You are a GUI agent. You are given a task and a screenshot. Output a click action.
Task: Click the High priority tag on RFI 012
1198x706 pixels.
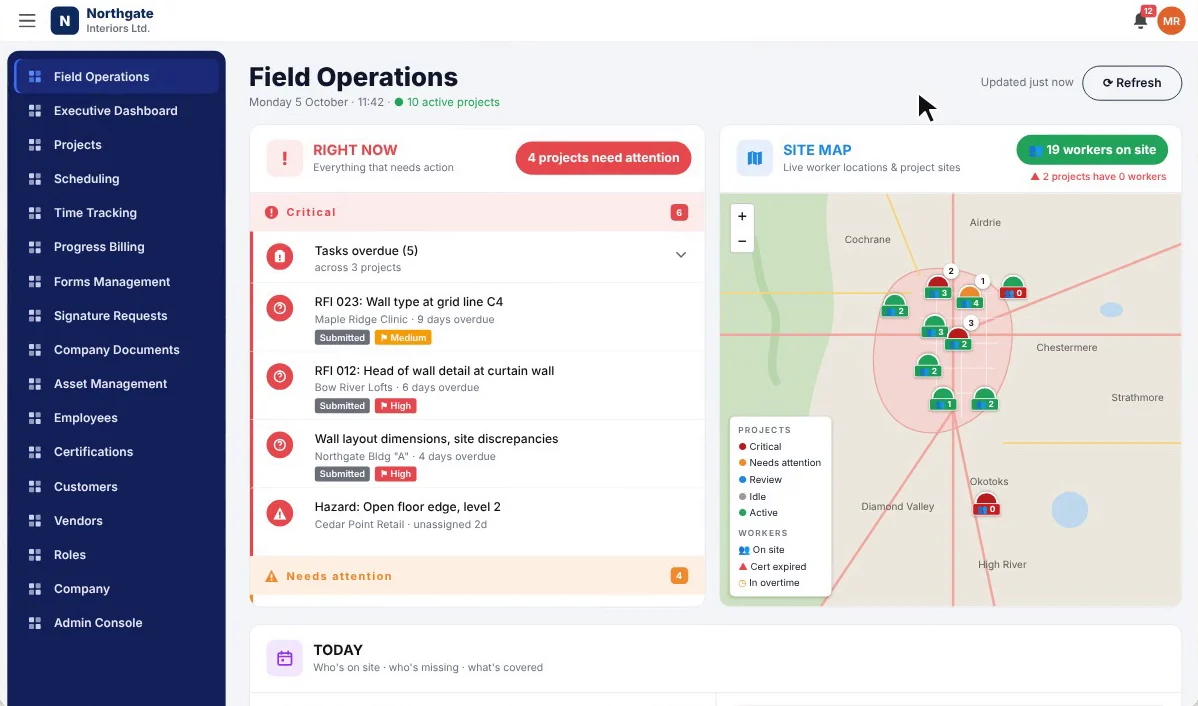point(395,406)
